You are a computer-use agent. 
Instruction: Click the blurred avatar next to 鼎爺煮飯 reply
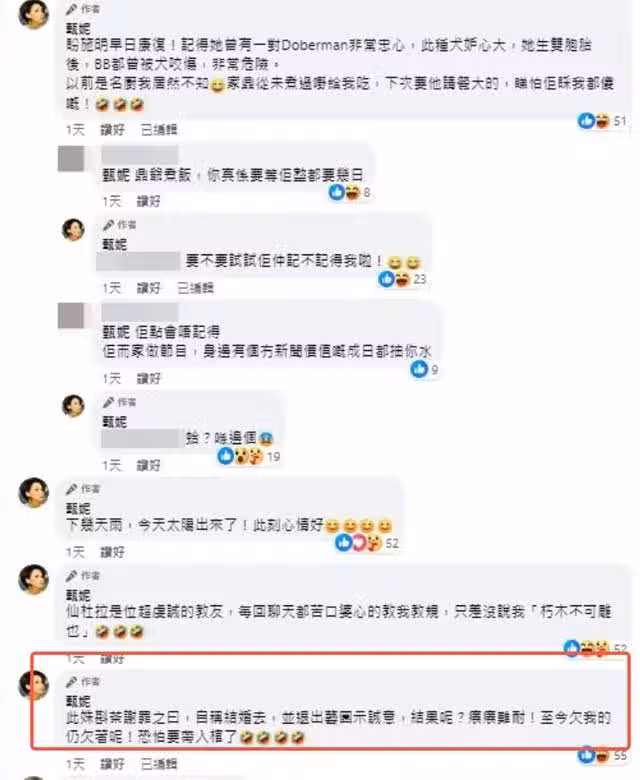tap(71, 159)
